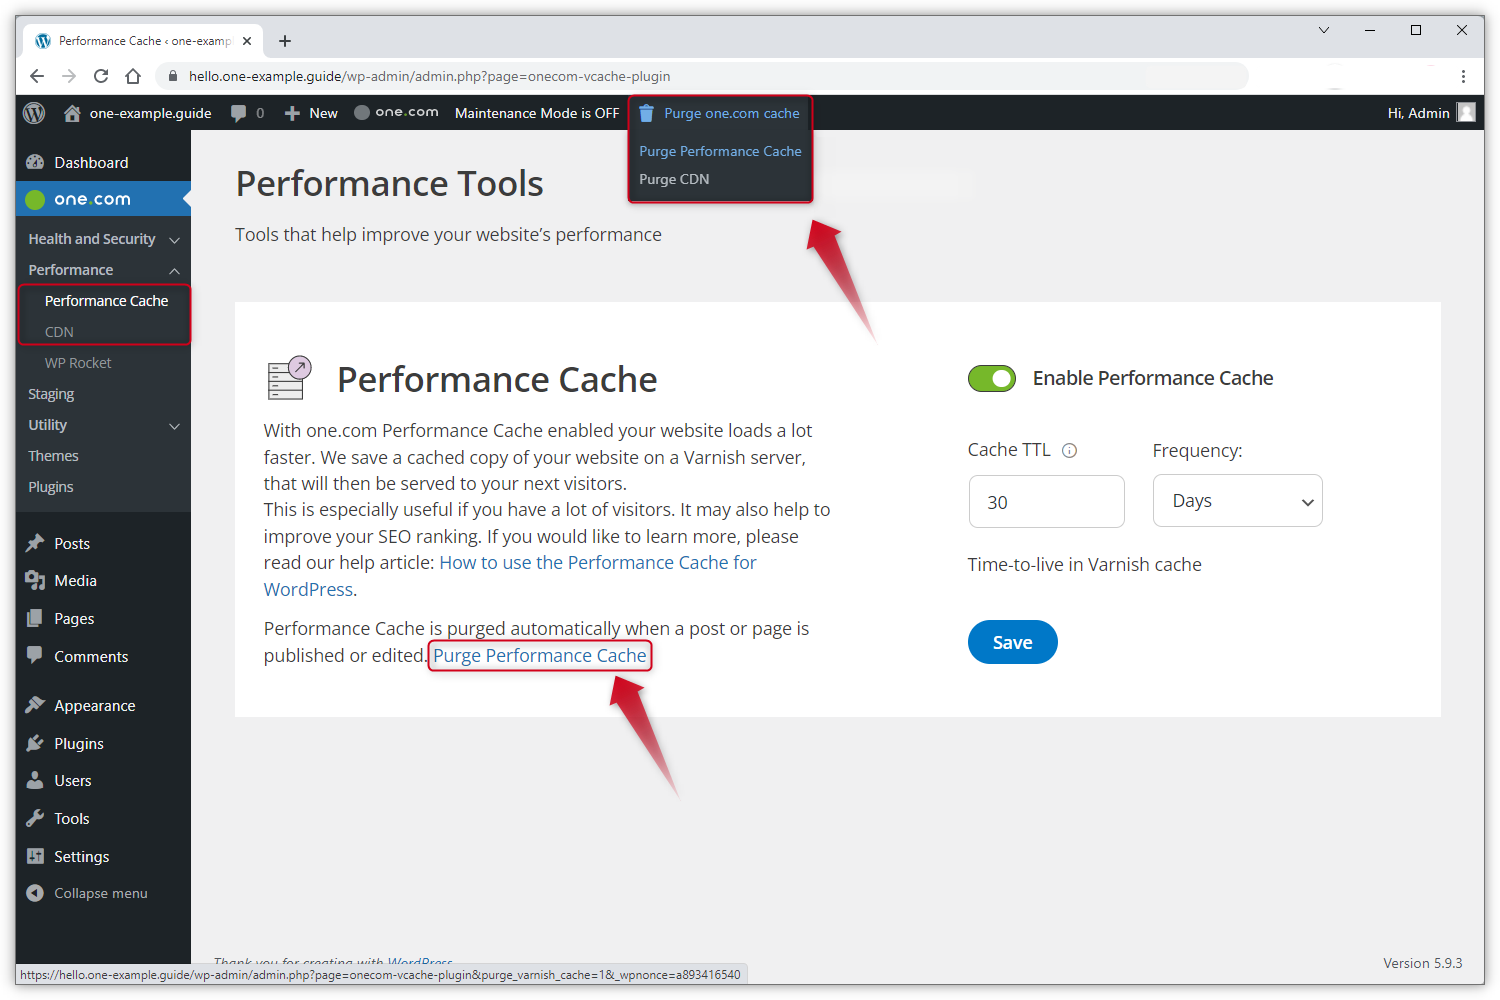Open browser three-dot menu
Viewport: 1500px width, 1000px height.
coord(1462,76)
